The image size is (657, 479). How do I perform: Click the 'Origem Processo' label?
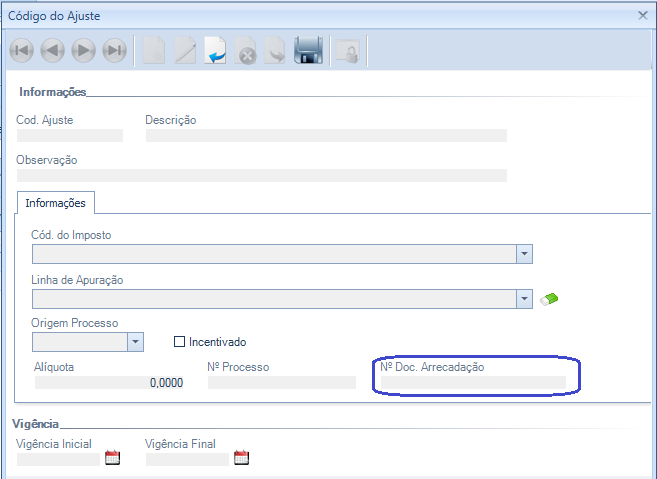(x=75, y=323)
